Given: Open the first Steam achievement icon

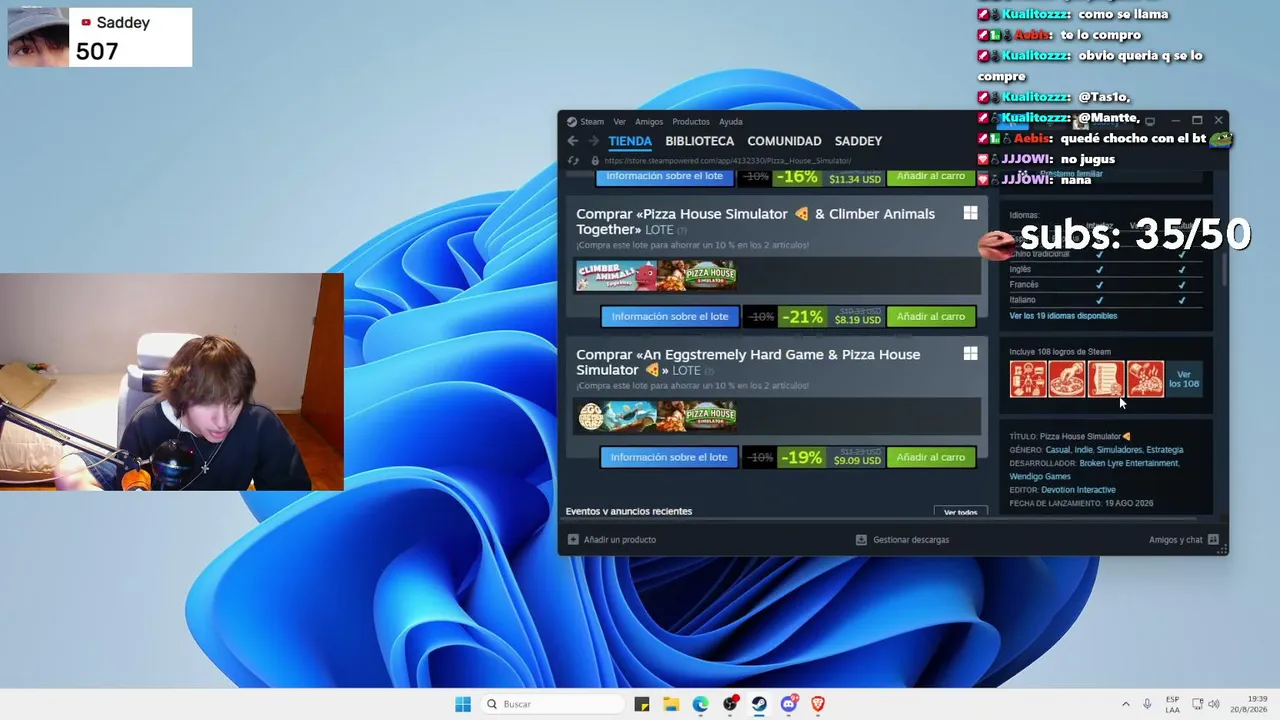Looking at the screenshot, I should [x=1028, y=379].
